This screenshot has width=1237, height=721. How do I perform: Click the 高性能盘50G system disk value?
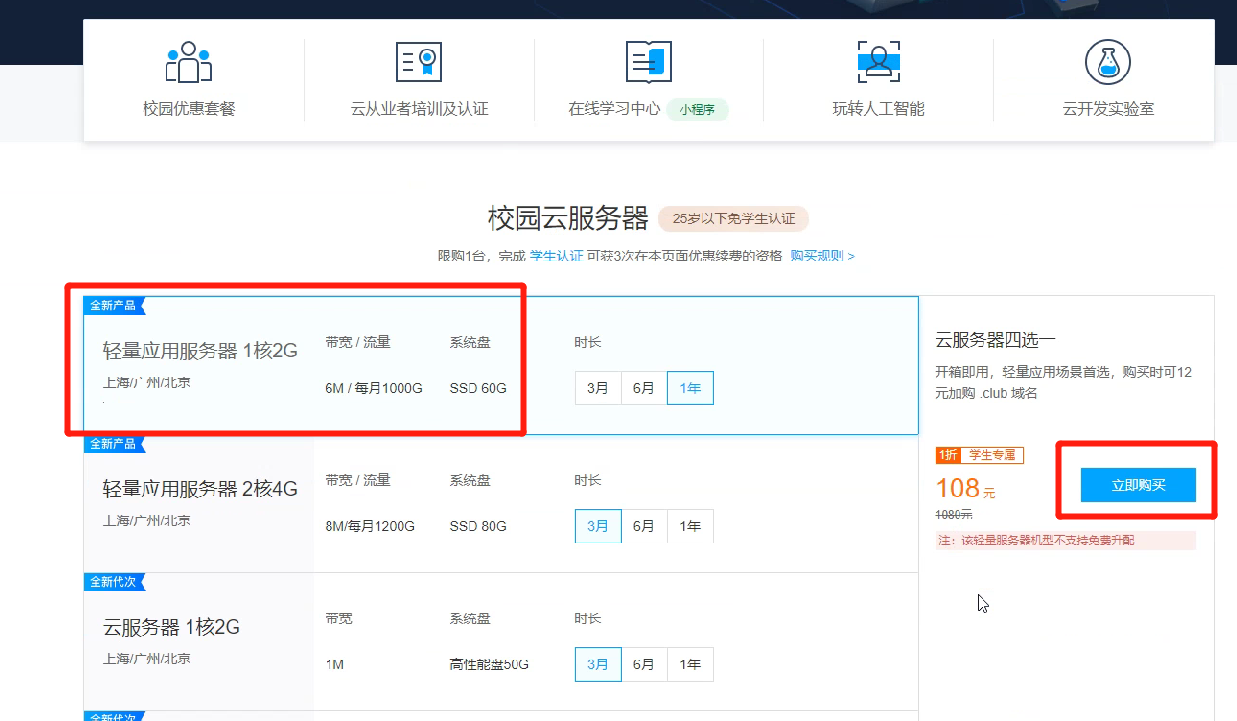pos(489,664)
